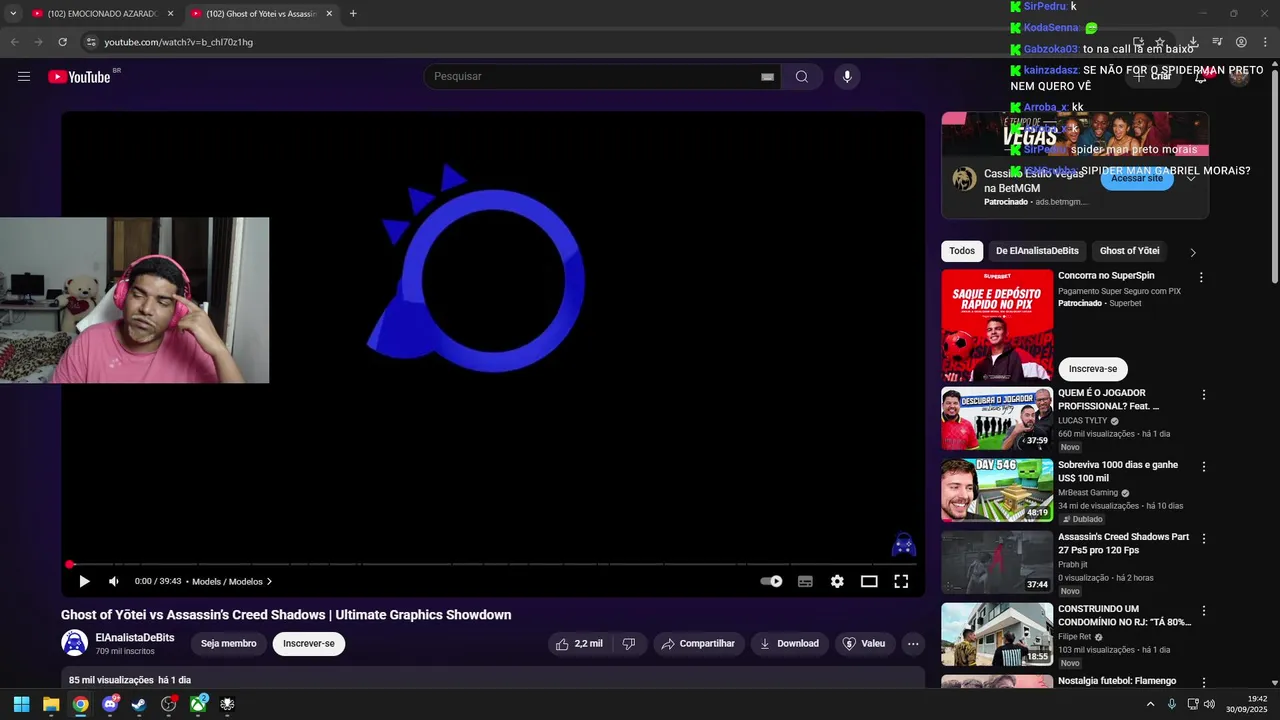Viewport: 1280px width, 720px height.
Task: Toggle subtitles/closed captions
Action: click(x=805, y=581)
